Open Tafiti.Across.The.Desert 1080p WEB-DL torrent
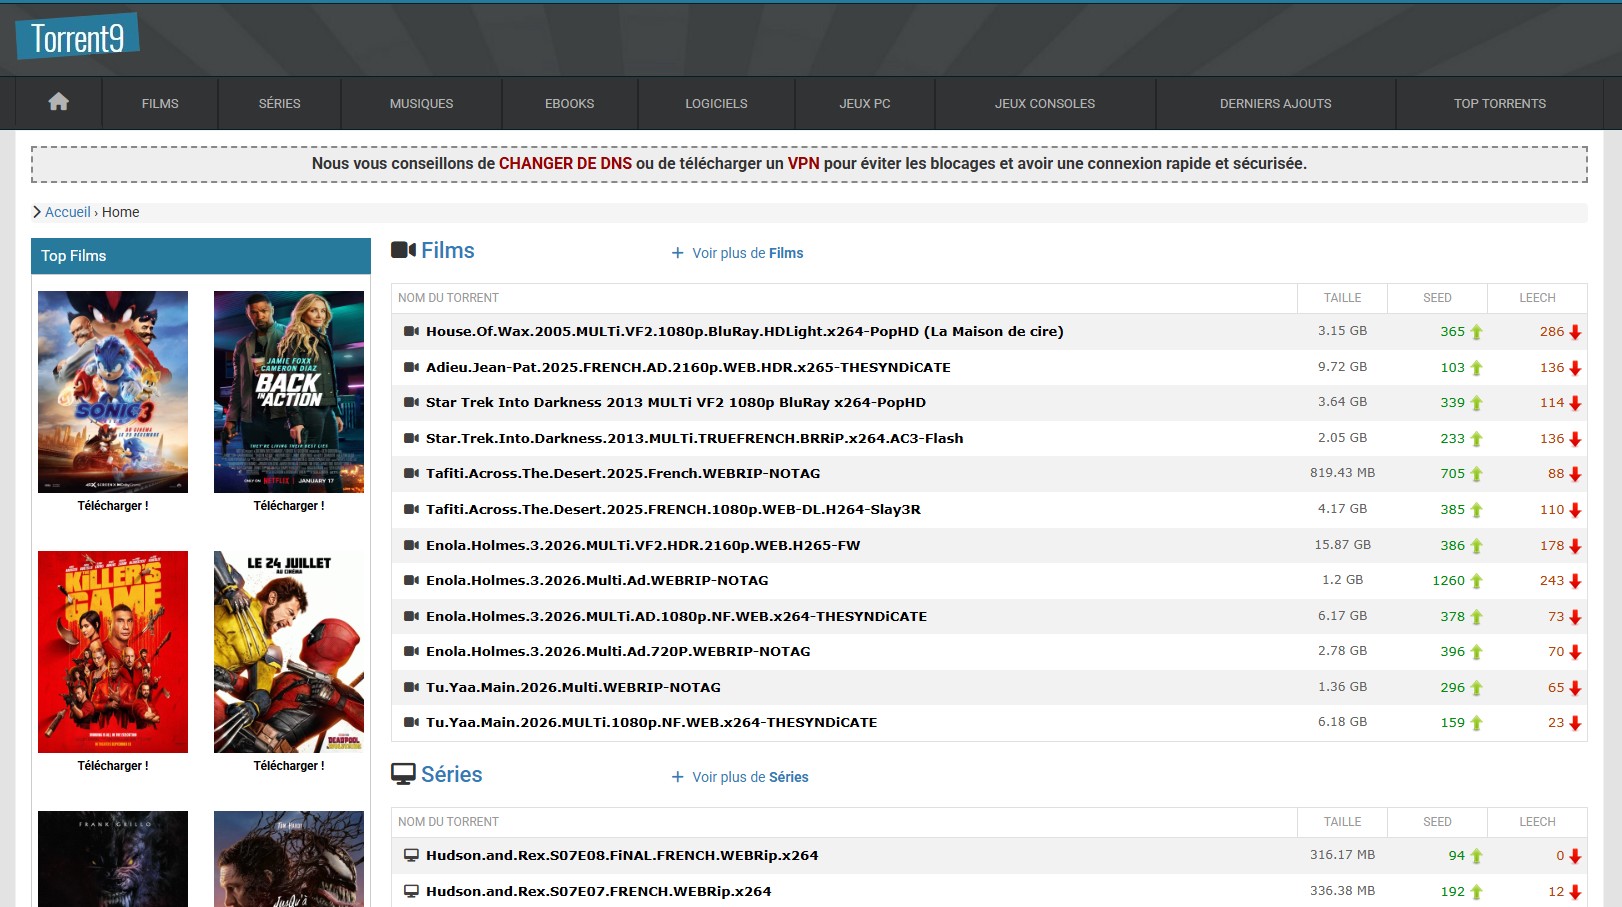Screen dimensions: 1622x907 pyautogui.click(x=673, y=509)
